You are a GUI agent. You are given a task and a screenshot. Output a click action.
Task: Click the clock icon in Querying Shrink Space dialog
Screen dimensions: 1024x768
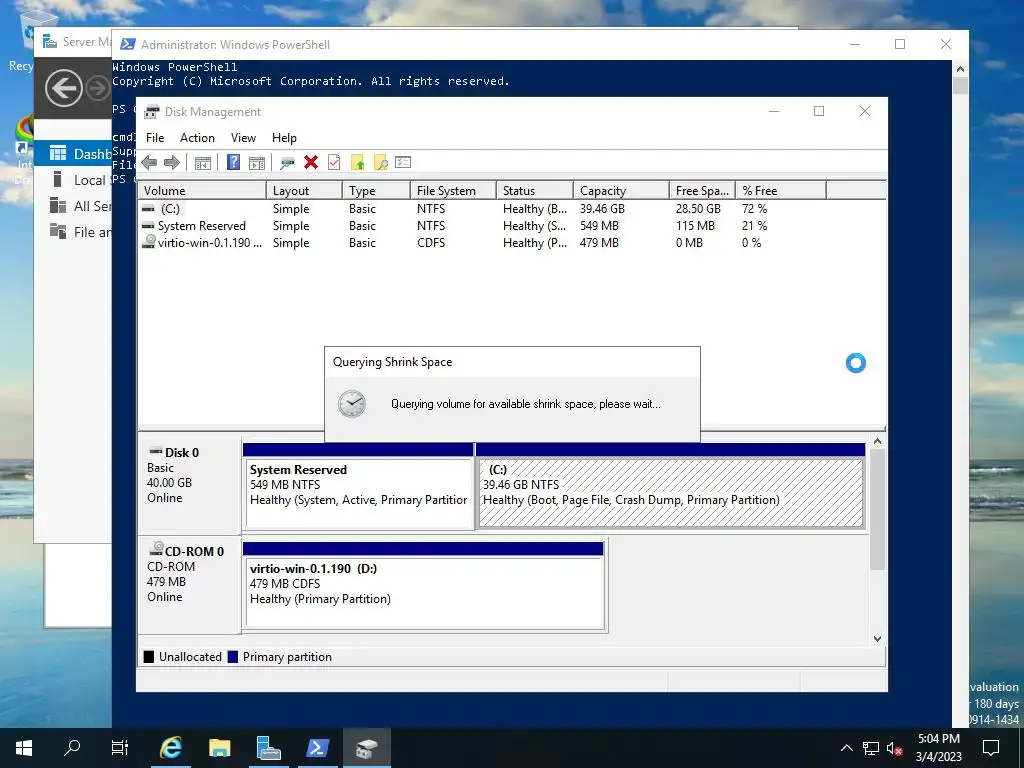point(352,404)
